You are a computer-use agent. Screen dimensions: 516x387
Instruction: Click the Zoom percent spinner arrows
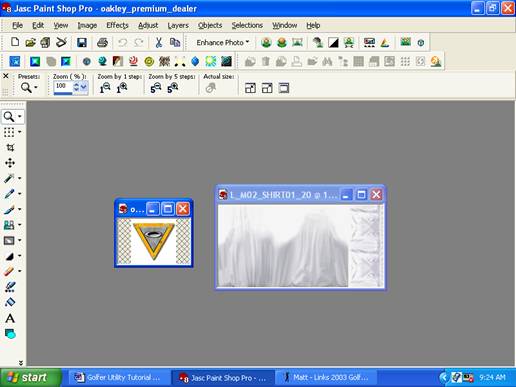(76, 87)
